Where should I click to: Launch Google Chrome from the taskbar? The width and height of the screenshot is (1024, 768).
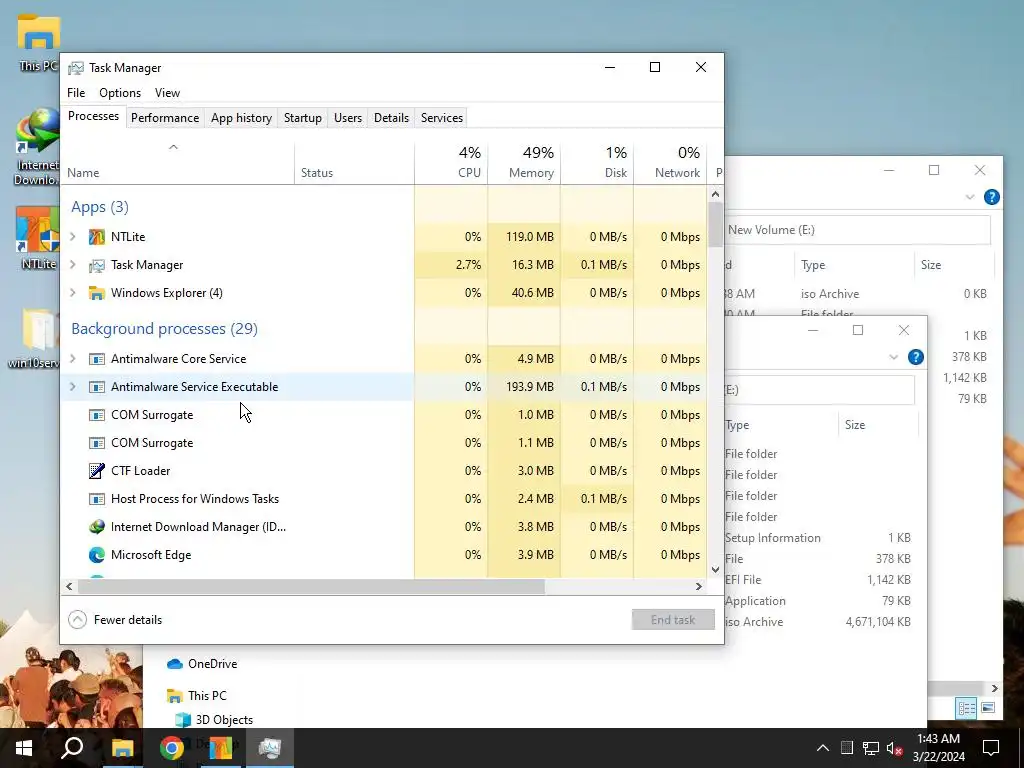(x=172, y=748)
